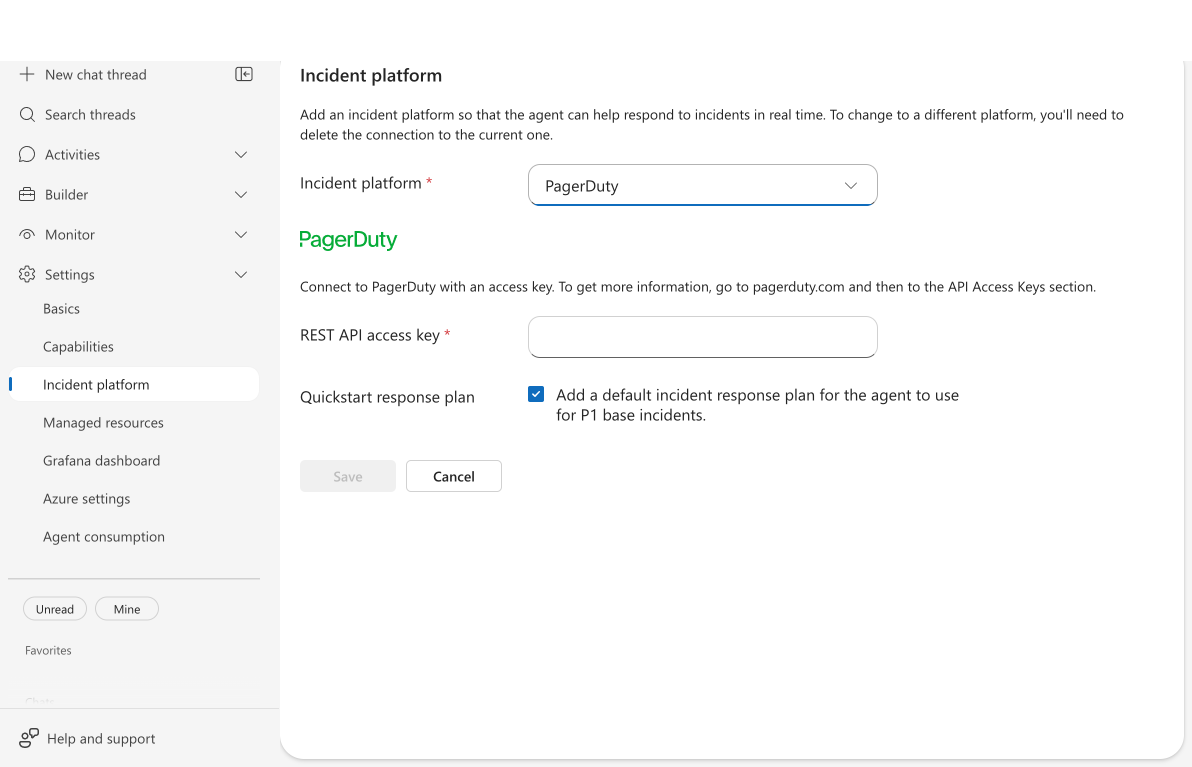Screen dimensions: 1192x767
Task: Click the Activities menu label
Action: point(72,155)
